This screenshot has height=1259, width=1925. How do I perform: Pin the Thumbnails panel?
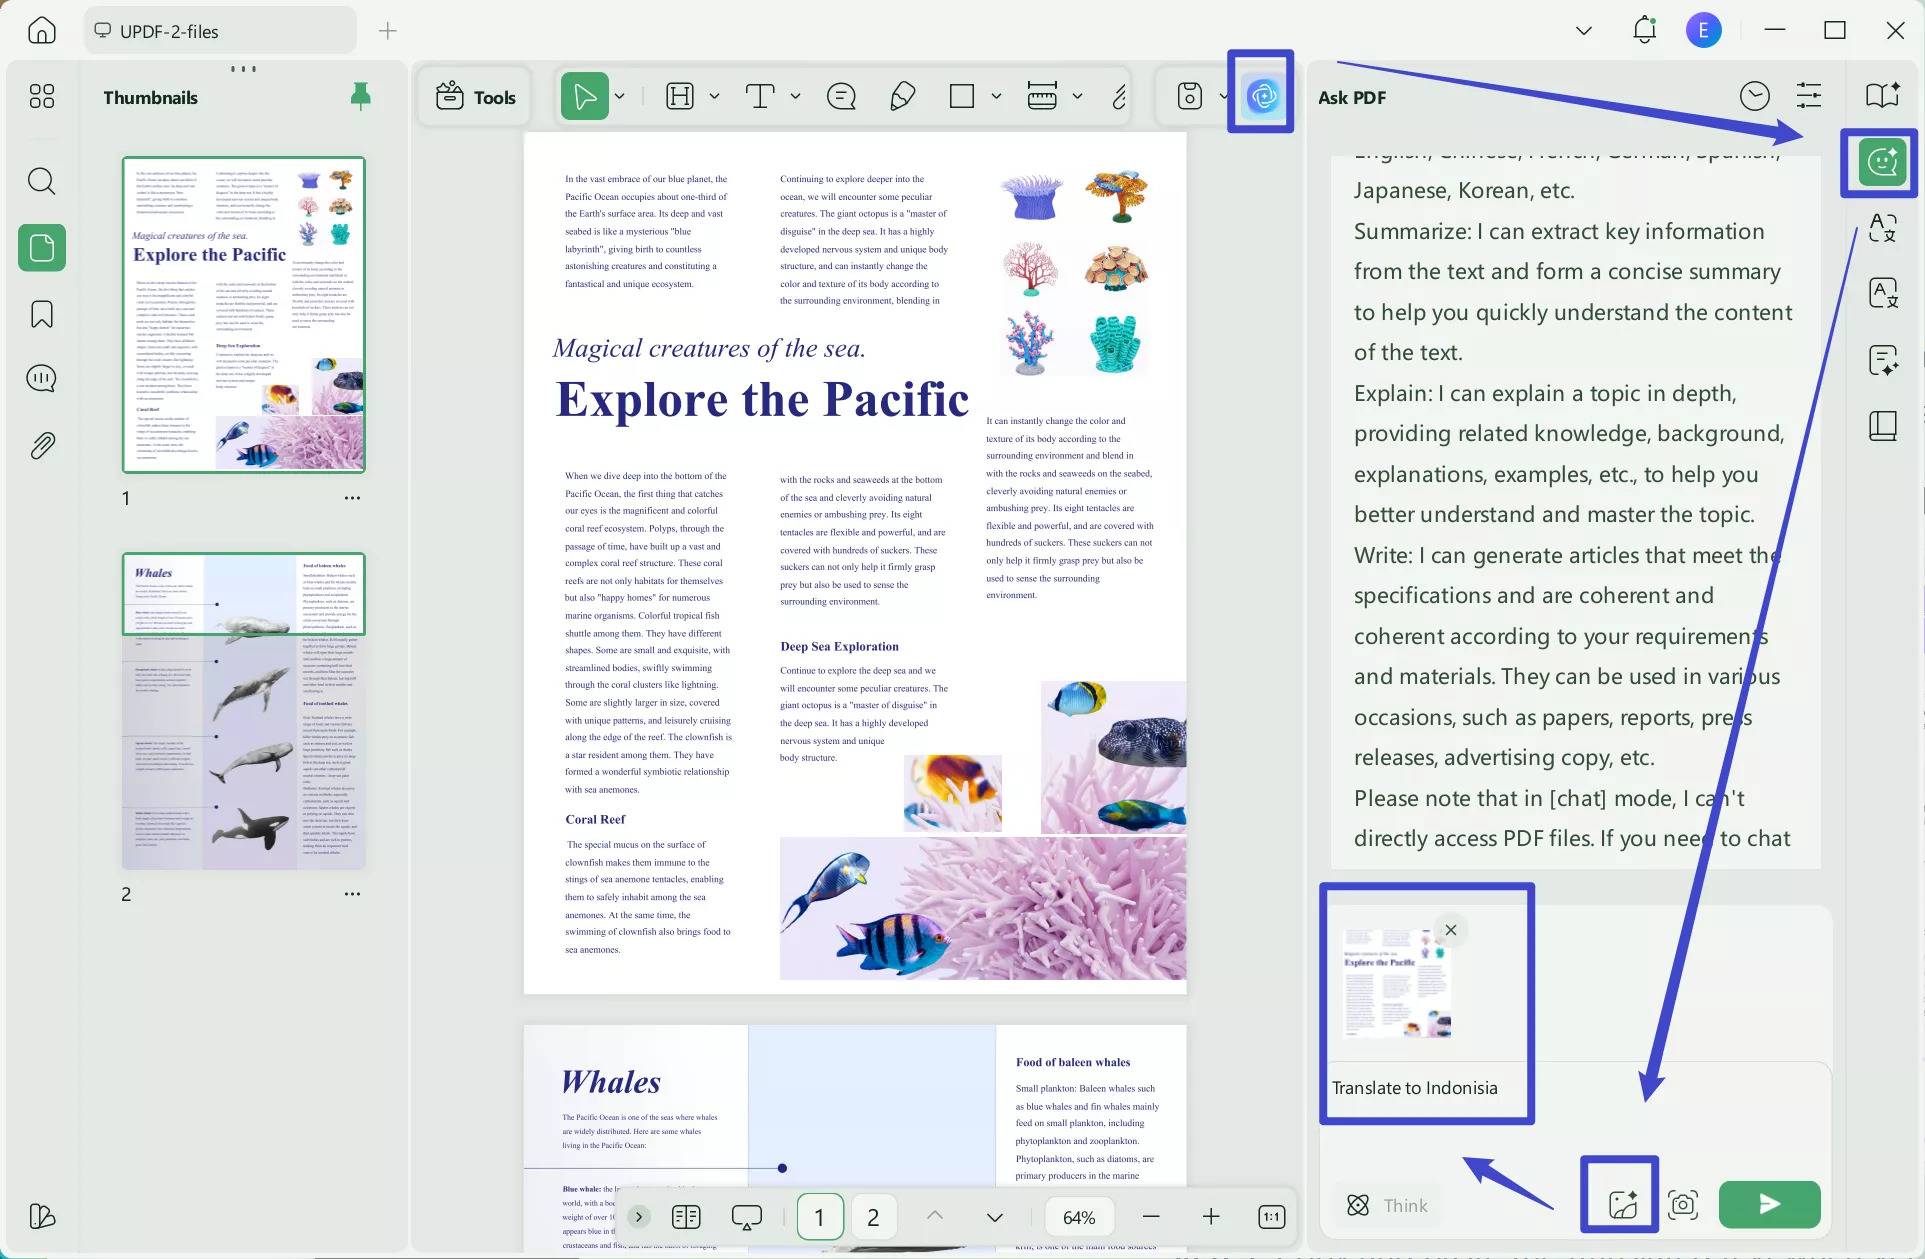tap(360, 96)
